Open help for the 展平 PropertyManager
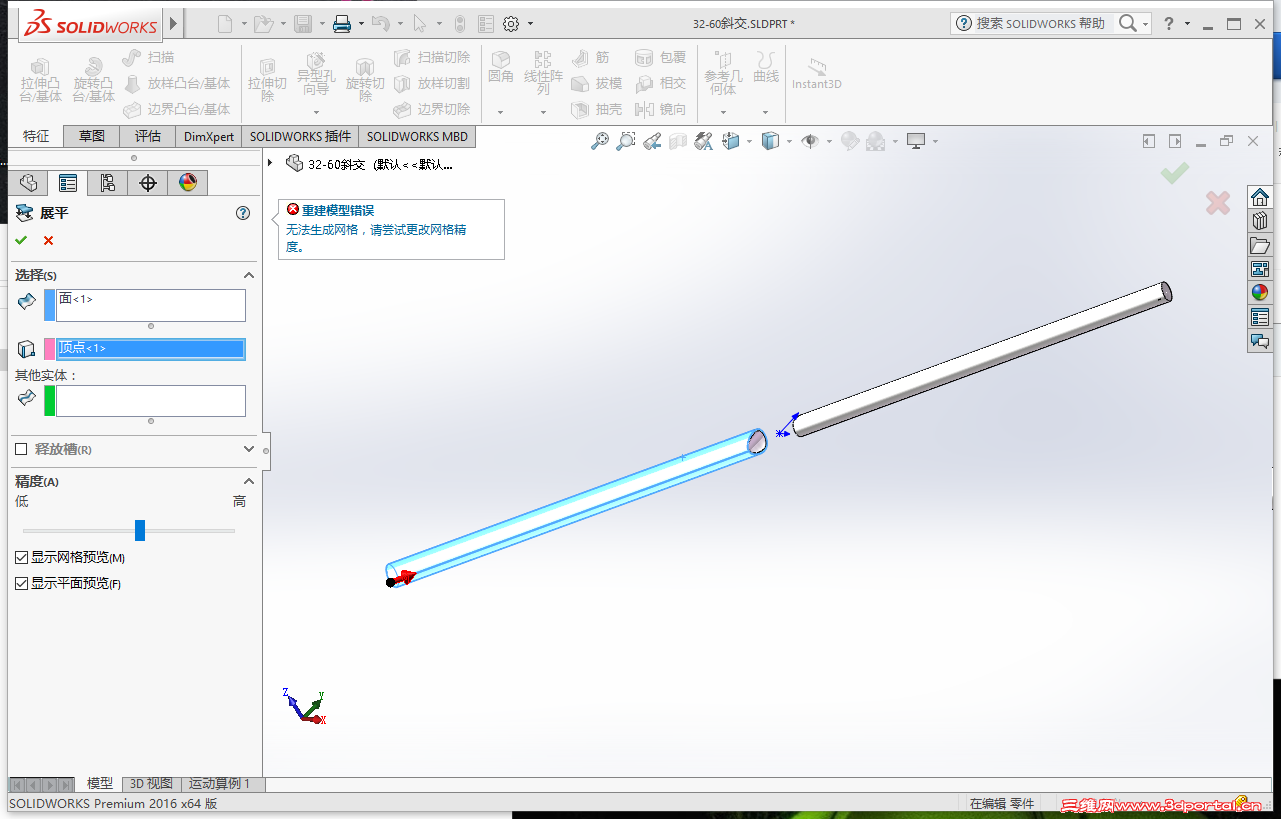Screen dimensions: 1281x819 tap(242, 213)
